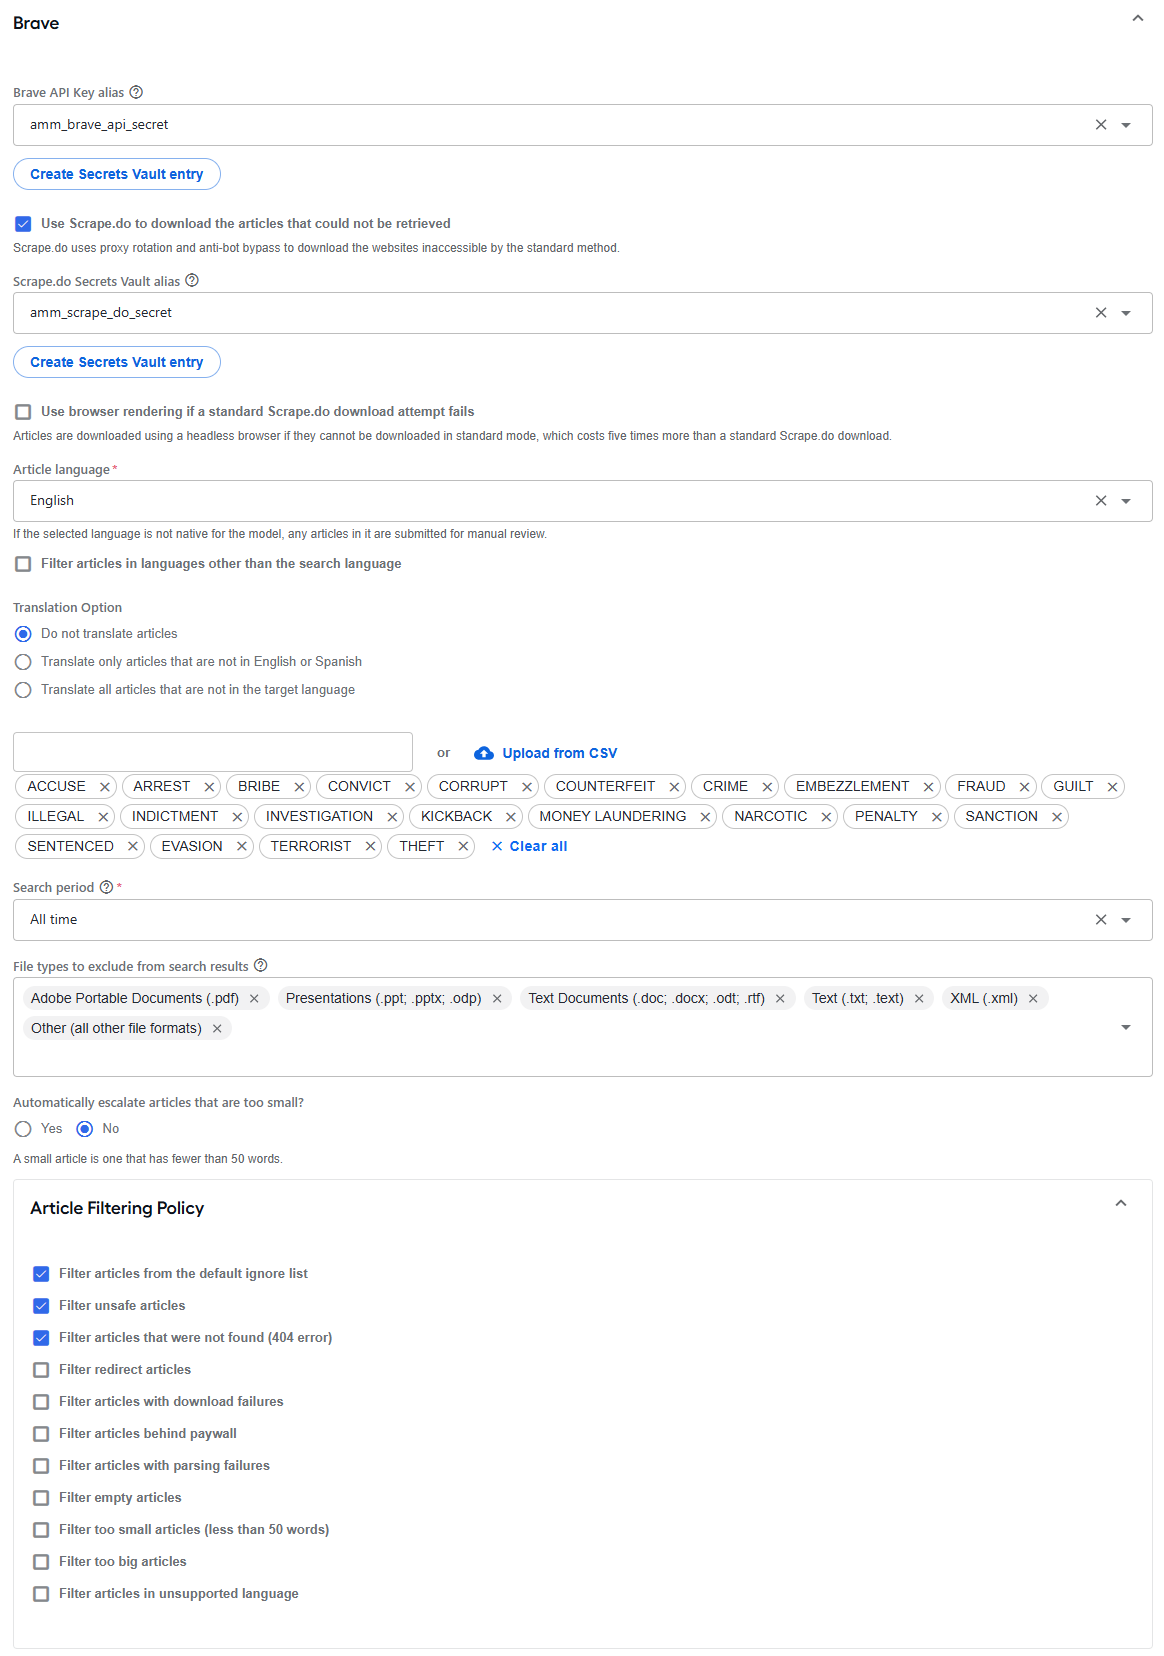
Task: Remove the FRAUD keyword chip
Action: [1024, 787]
